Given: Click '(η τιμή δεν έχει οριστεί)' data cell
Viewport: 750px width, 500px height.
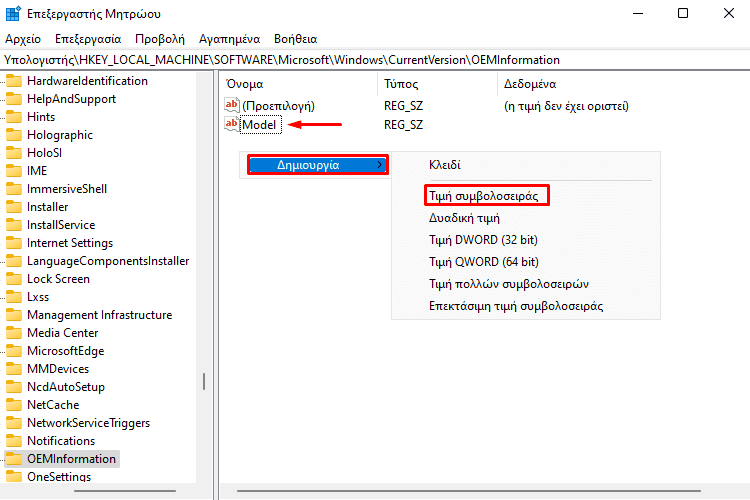Looking at the screenshot, I should (x=566, y=106).
